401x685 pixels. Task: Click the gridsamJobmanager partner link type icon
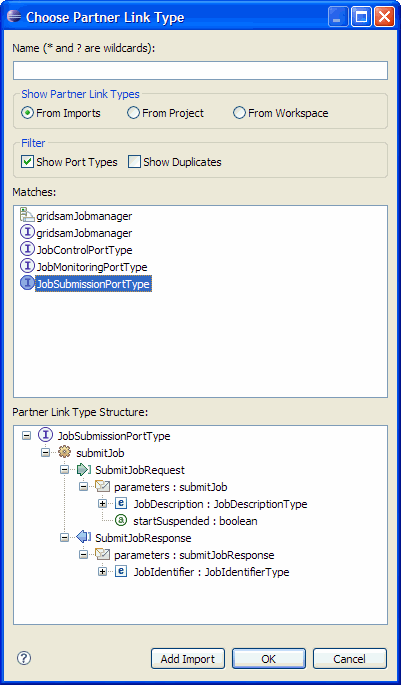click(x=28, y=216)
